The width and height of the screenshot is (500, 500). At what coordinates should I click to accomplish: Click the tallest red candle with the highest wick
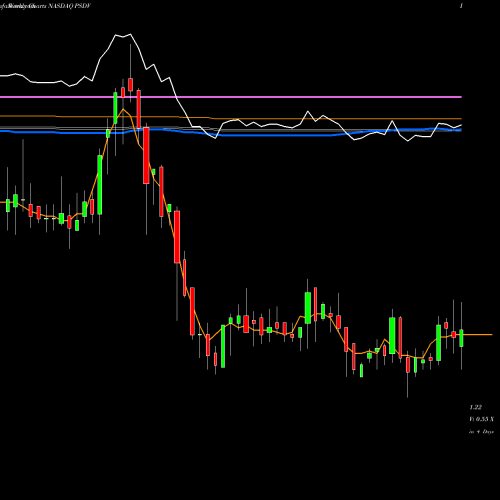pyautogui.click(x=130, y=84)
